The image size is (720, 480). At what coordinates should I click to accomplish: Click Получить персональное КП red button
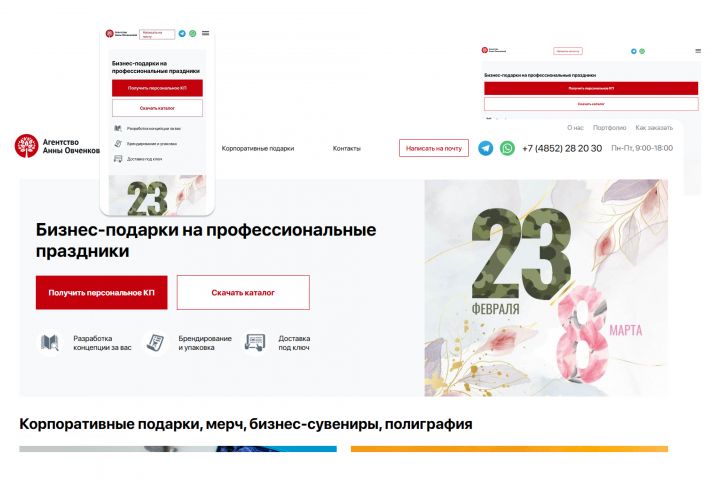pos(101,293)
